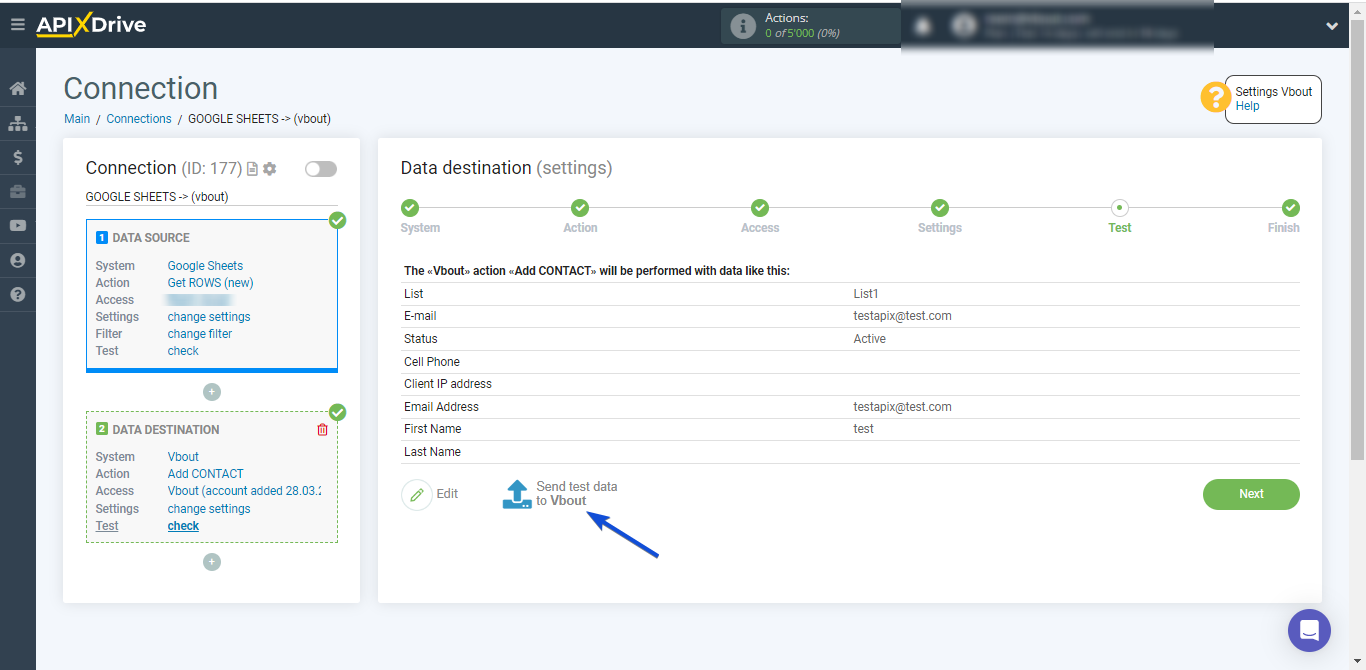
Task: Open the hamburger menu icon
Action: click(17, 25)
